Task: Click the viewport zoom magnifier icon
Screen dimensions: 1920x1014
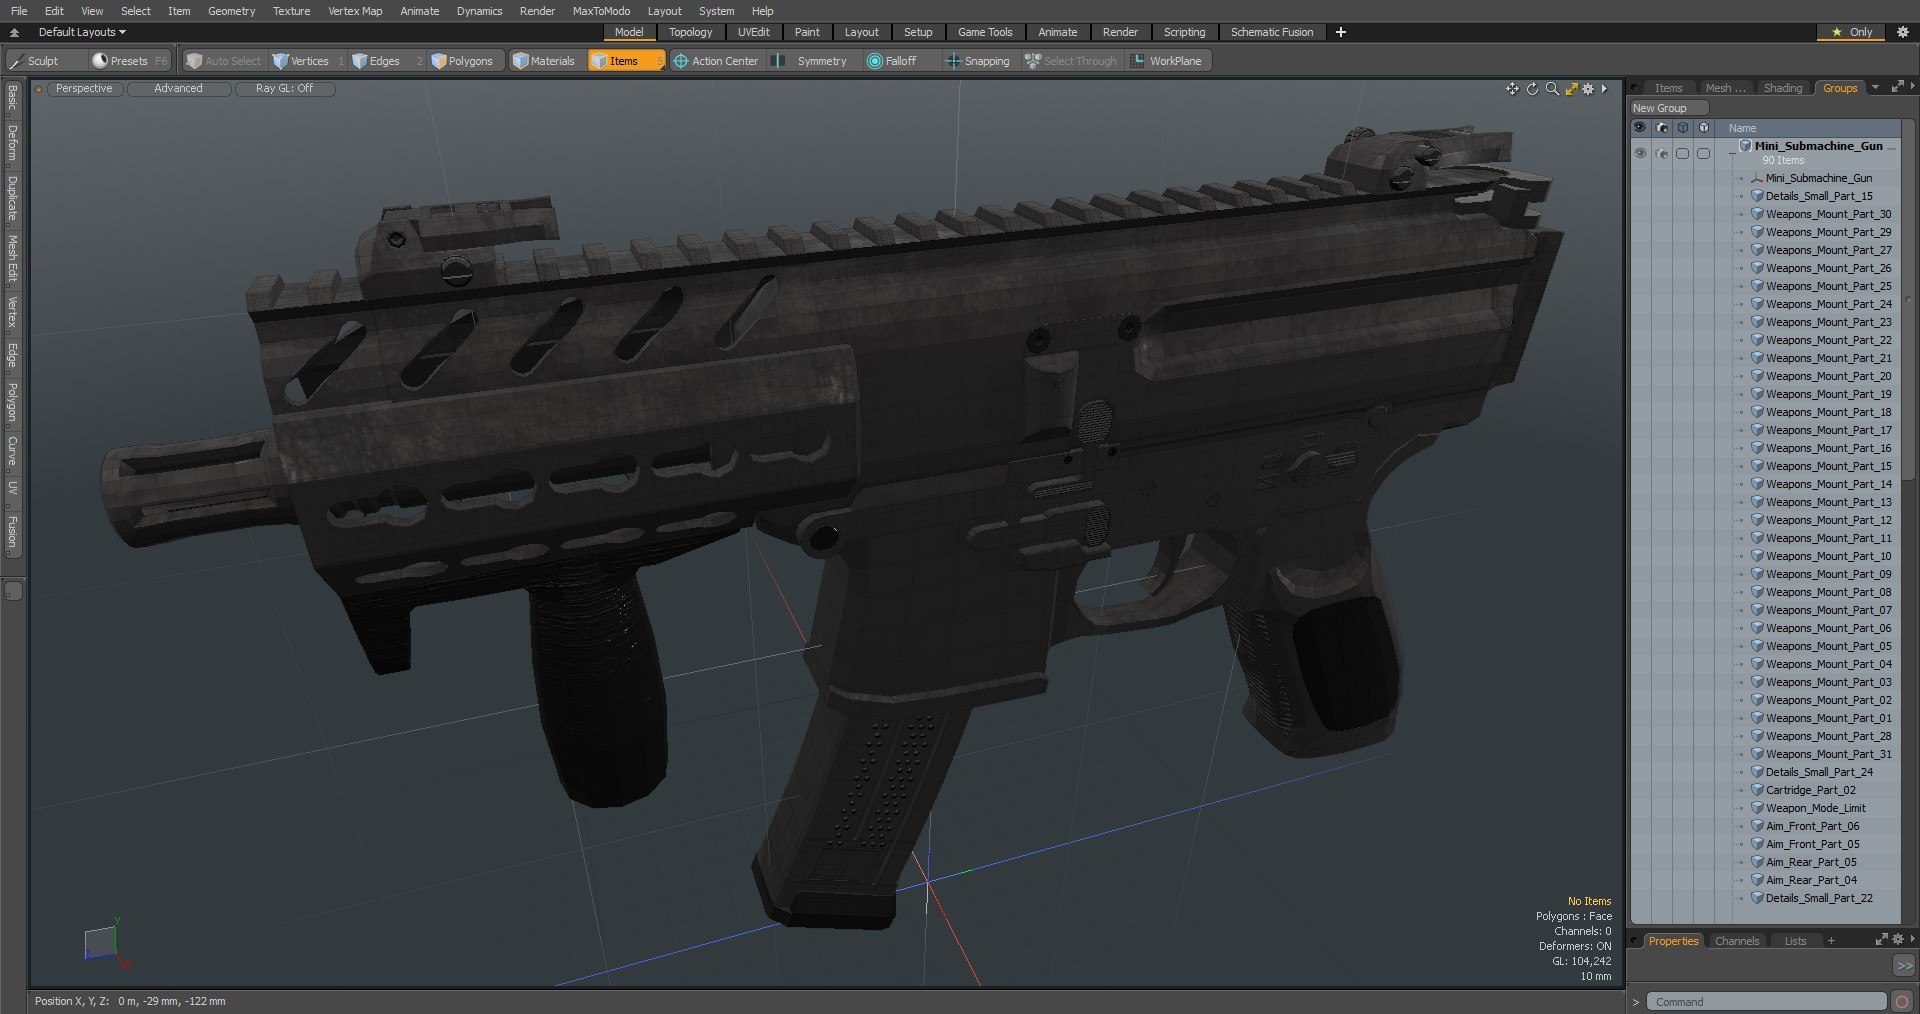Action: [1552, 89]
